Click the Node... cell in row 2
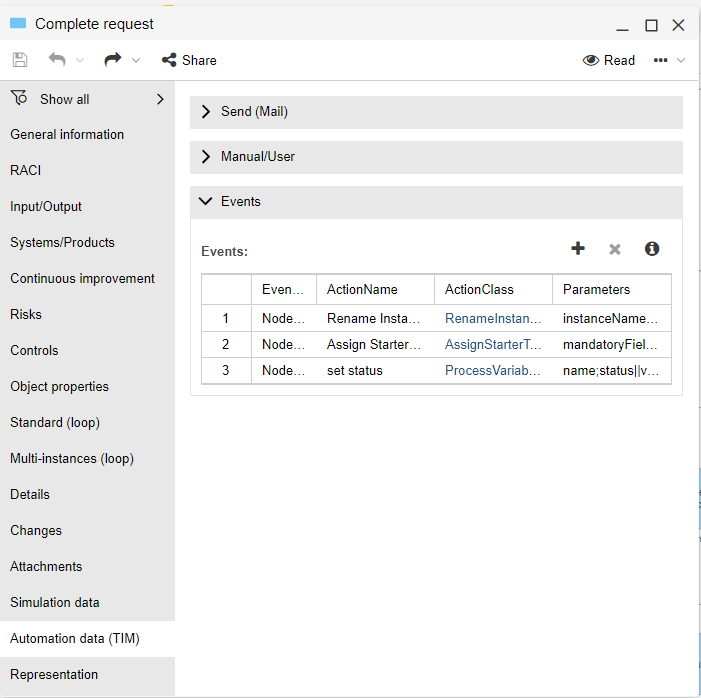701x698 pixels. (x=284, y=344)
